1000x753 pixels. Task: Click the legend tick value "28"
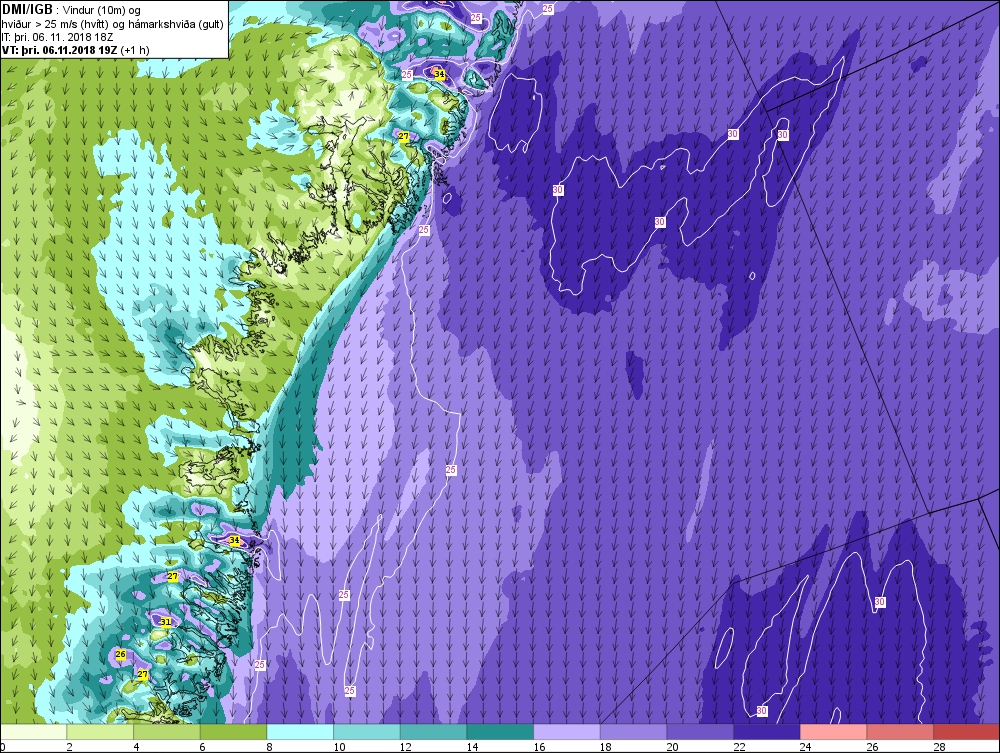pyautogui.click(x=939, y=747)
